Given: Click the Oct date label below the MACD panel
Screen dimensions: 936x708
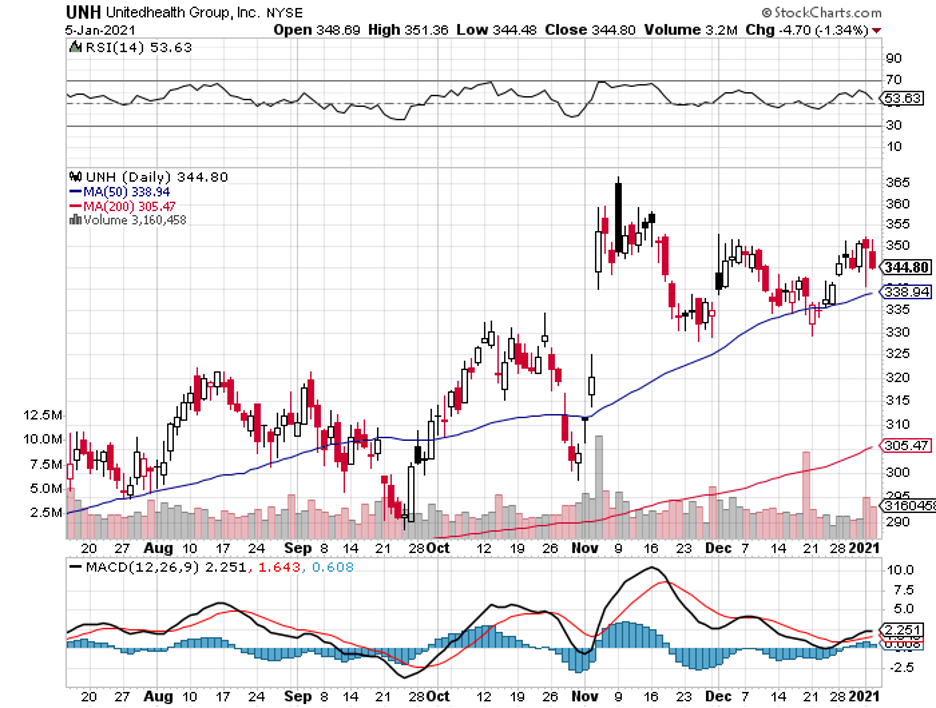Looking at the screenshot, I should (438, 696).
